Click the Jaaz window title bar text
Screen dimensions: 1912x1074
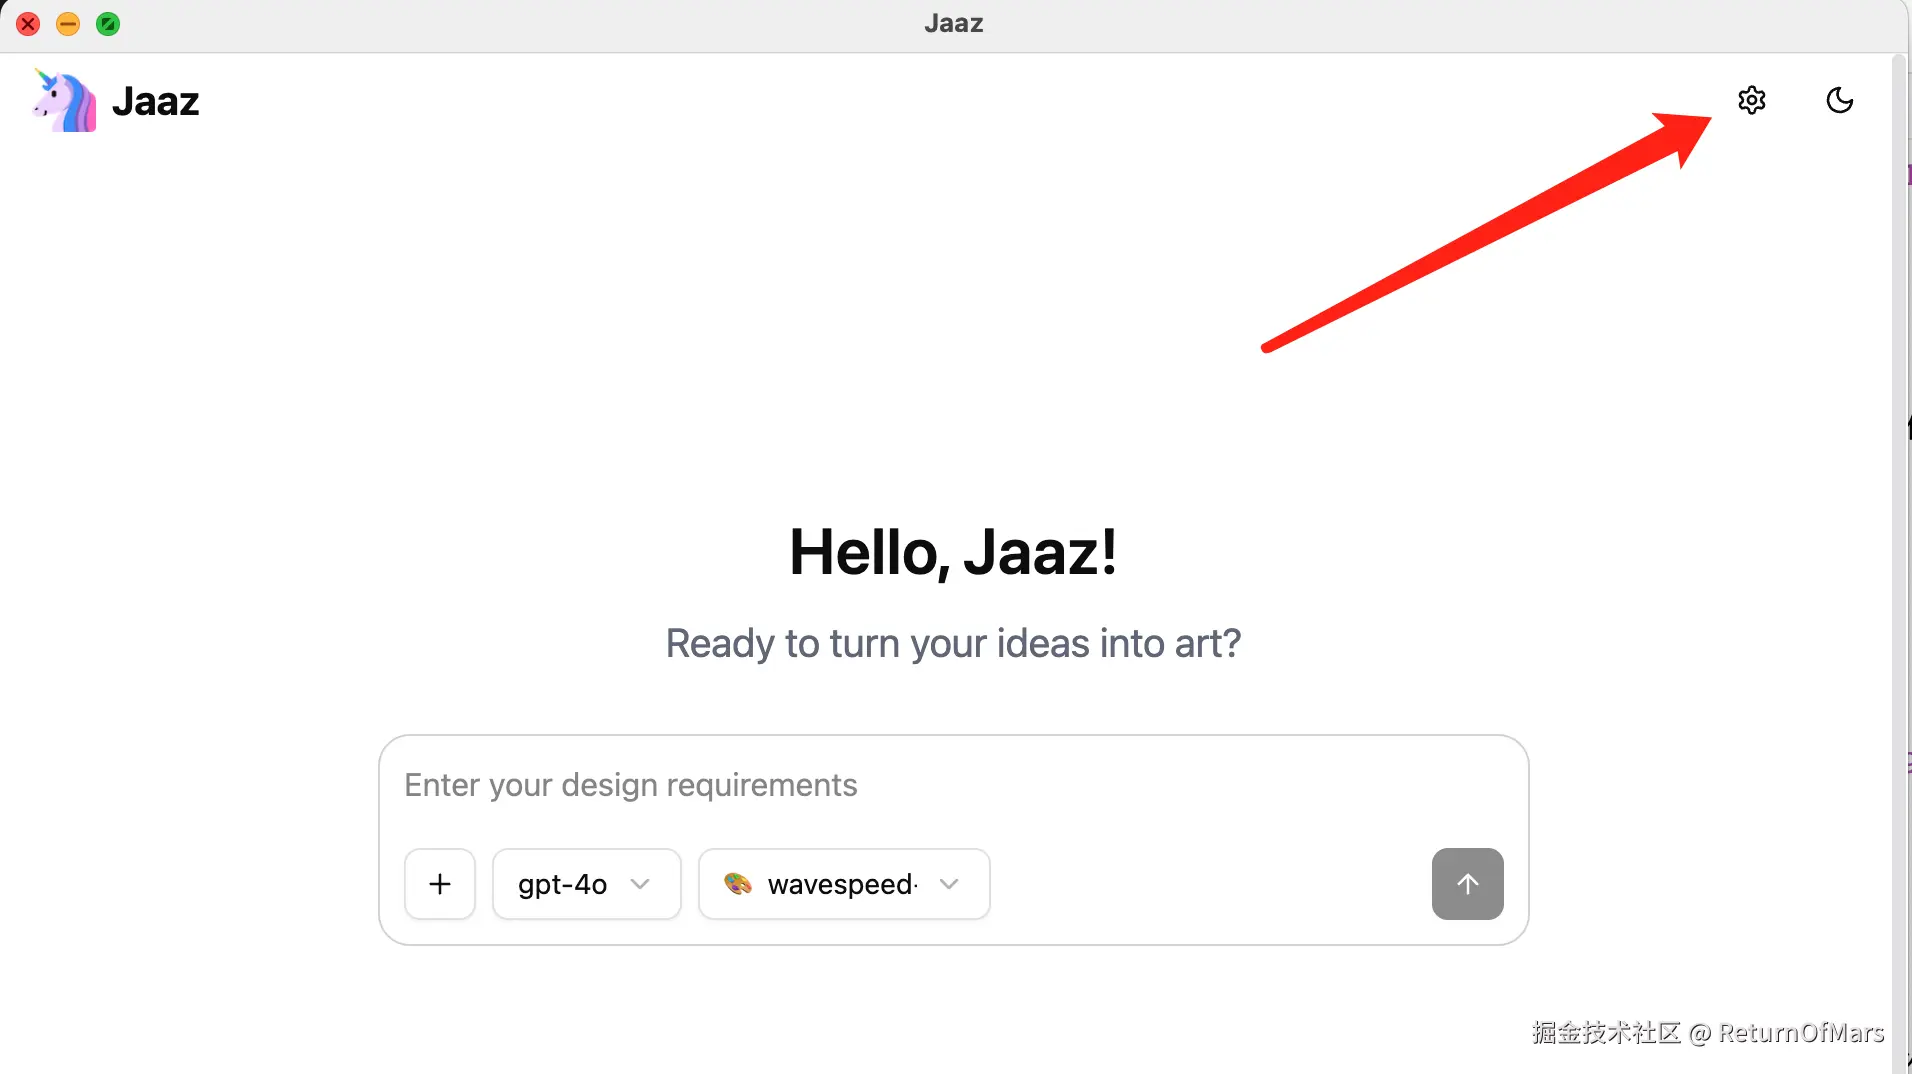[953, 24]
